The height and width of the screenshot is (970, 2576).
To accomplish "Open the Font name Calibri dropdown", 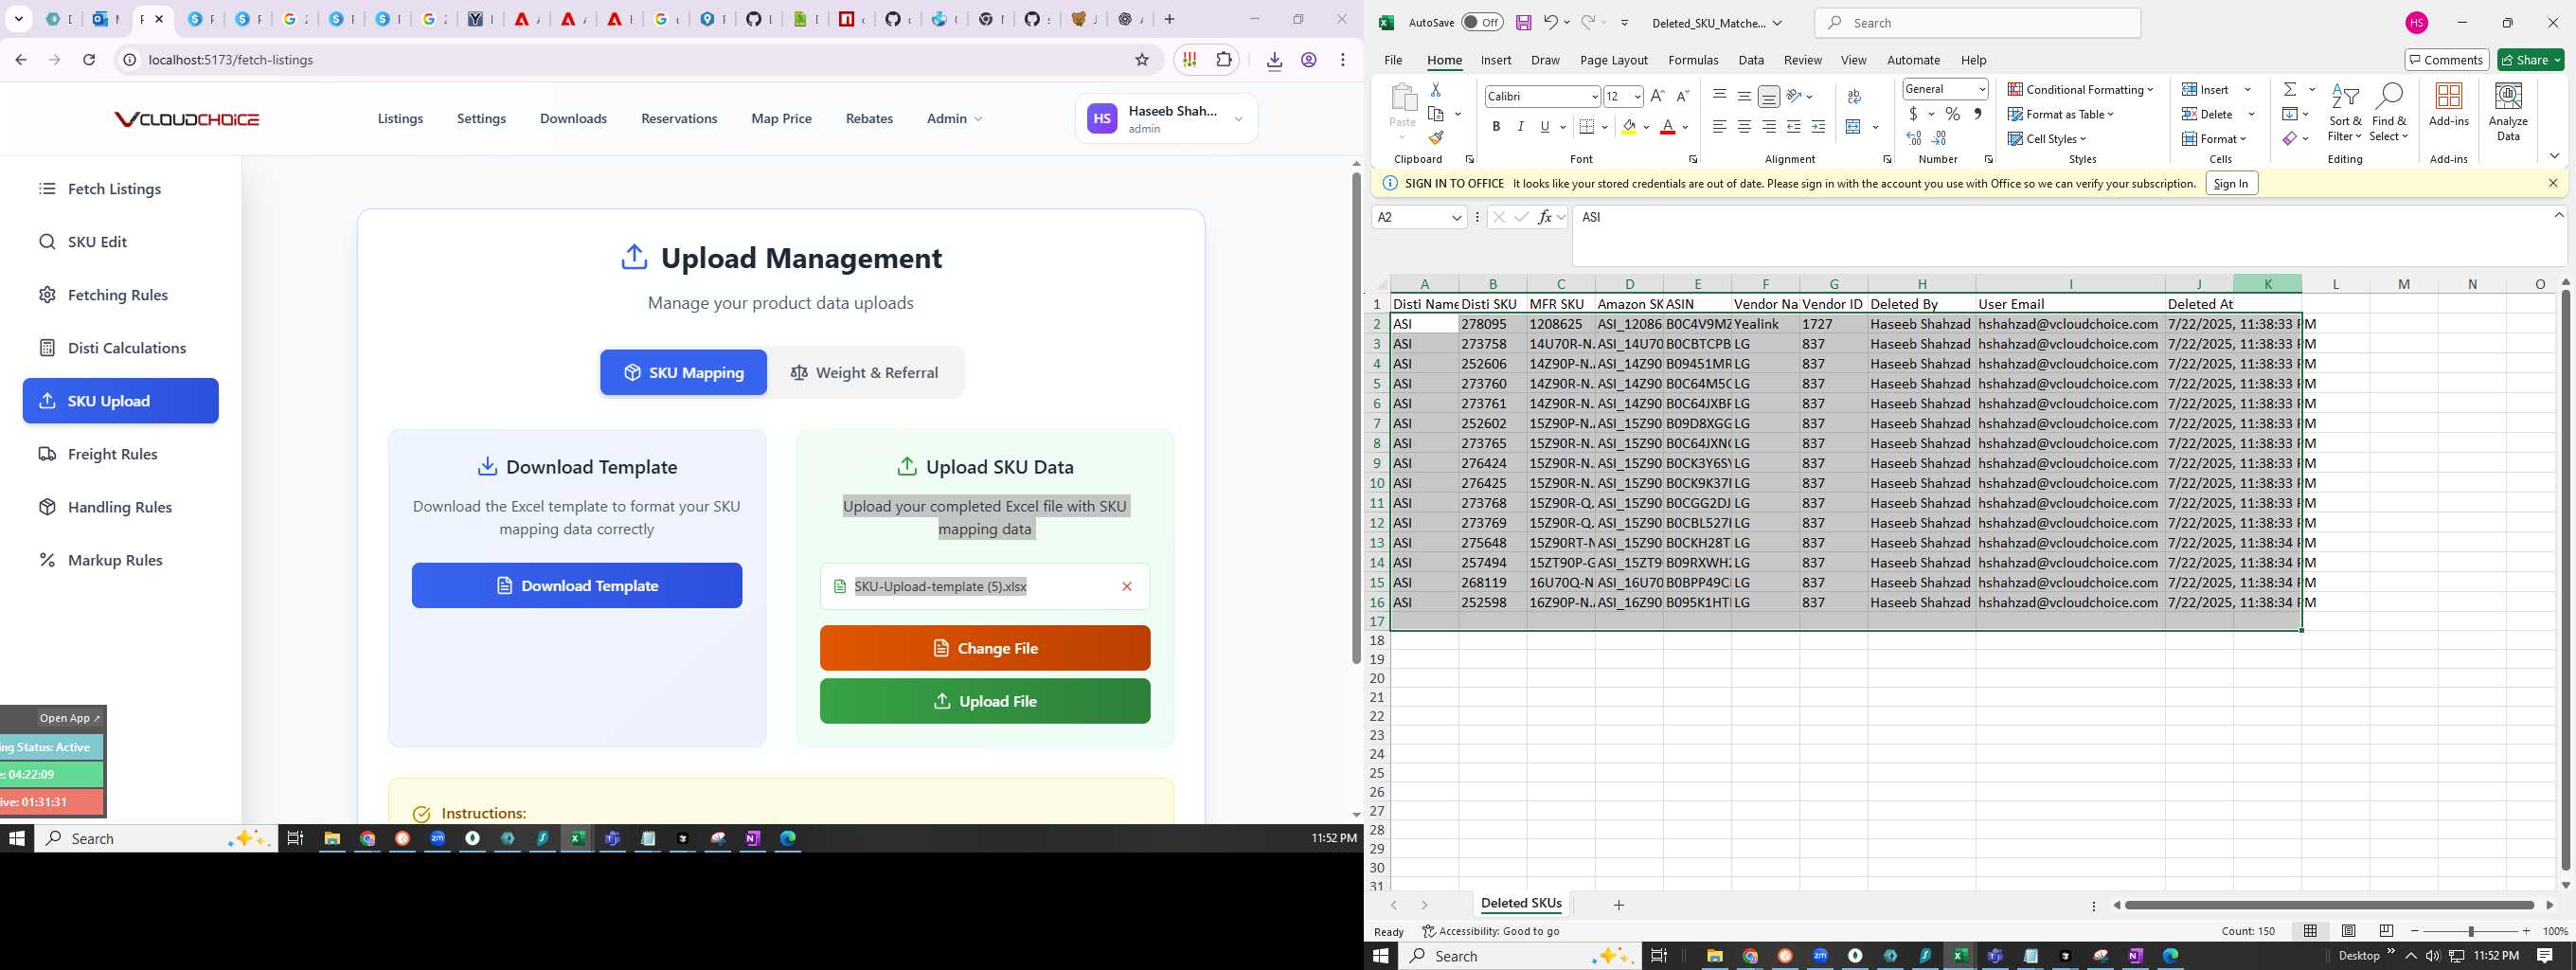I will 1594,96.
